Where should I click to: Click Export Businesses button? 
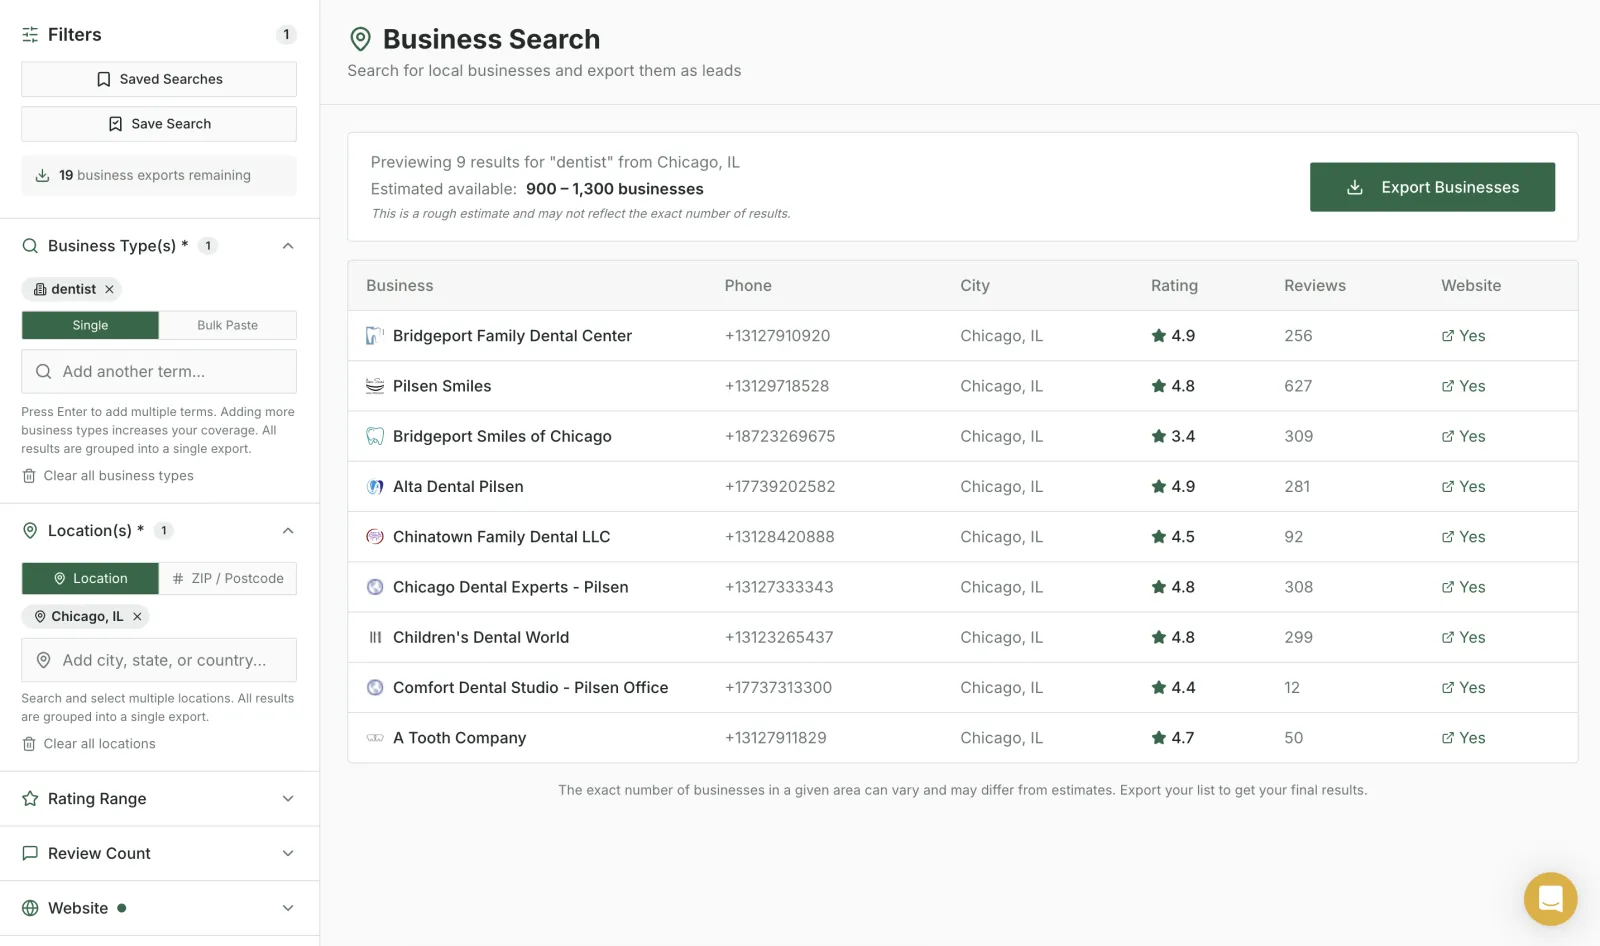tap(1432, 187)
